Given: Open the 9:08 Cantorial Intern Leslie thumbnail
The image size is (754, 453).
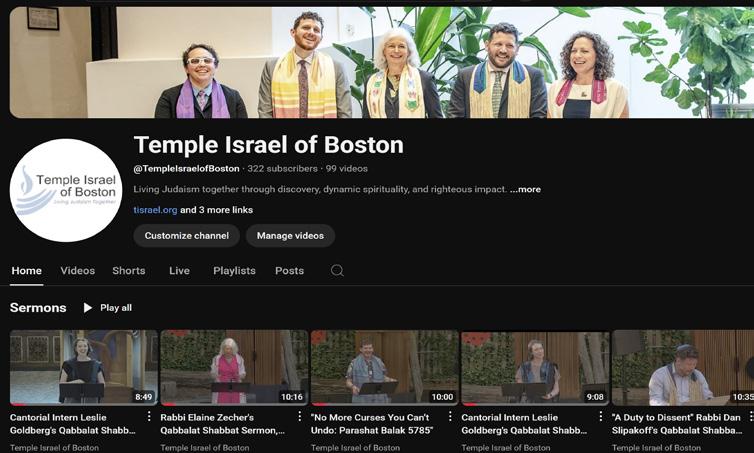Looking at the screenshot, I should [535, 367].
